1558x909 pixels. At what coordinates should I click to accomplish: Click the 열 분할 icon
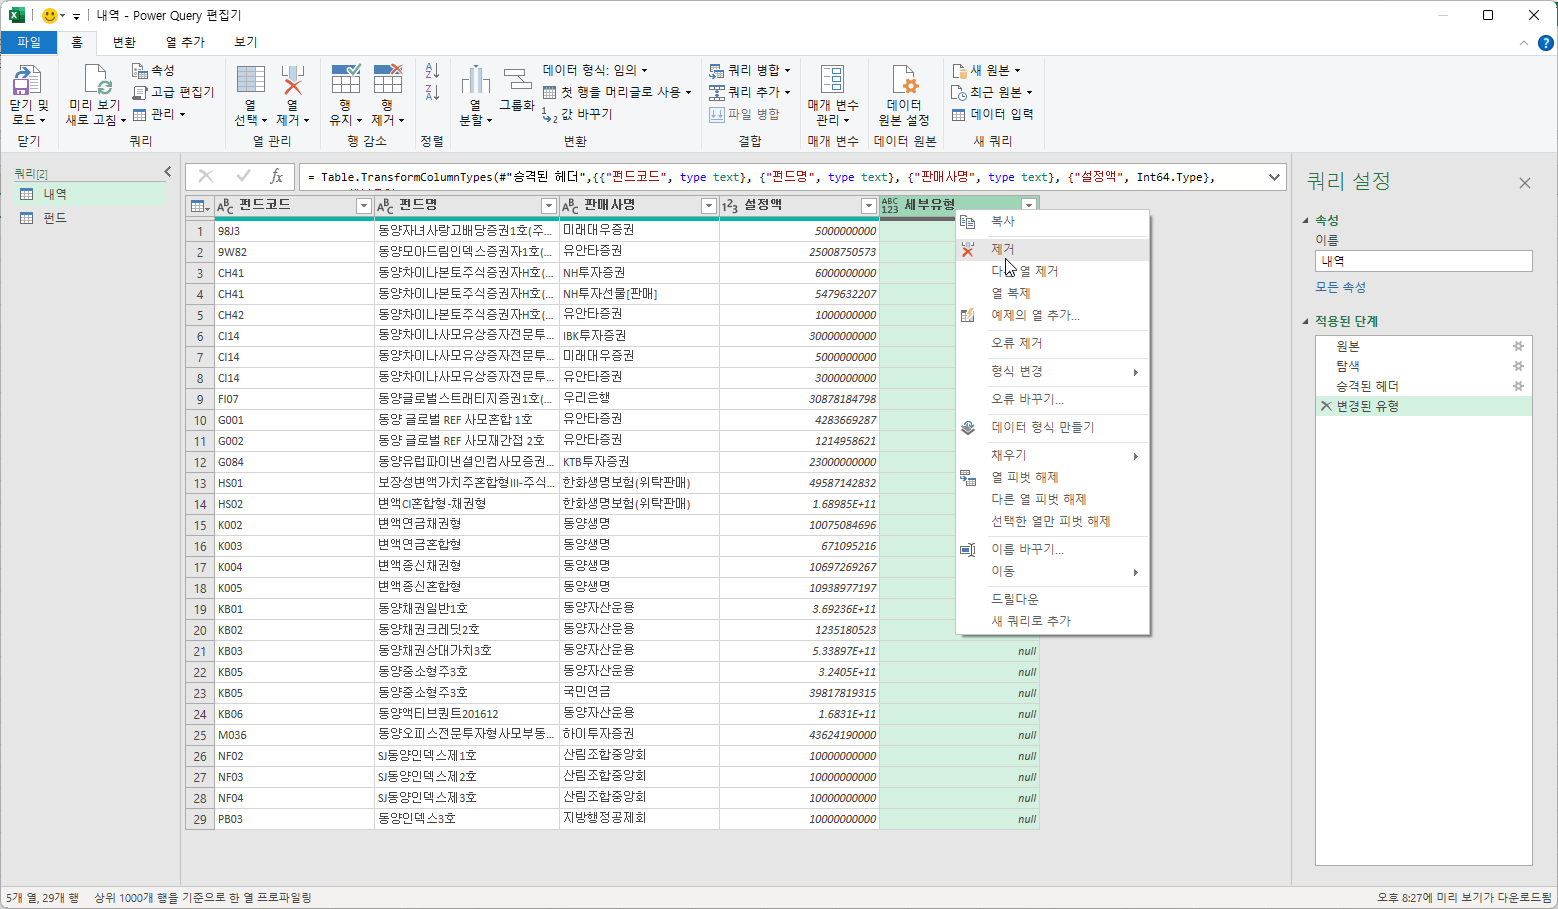[475, 80]
